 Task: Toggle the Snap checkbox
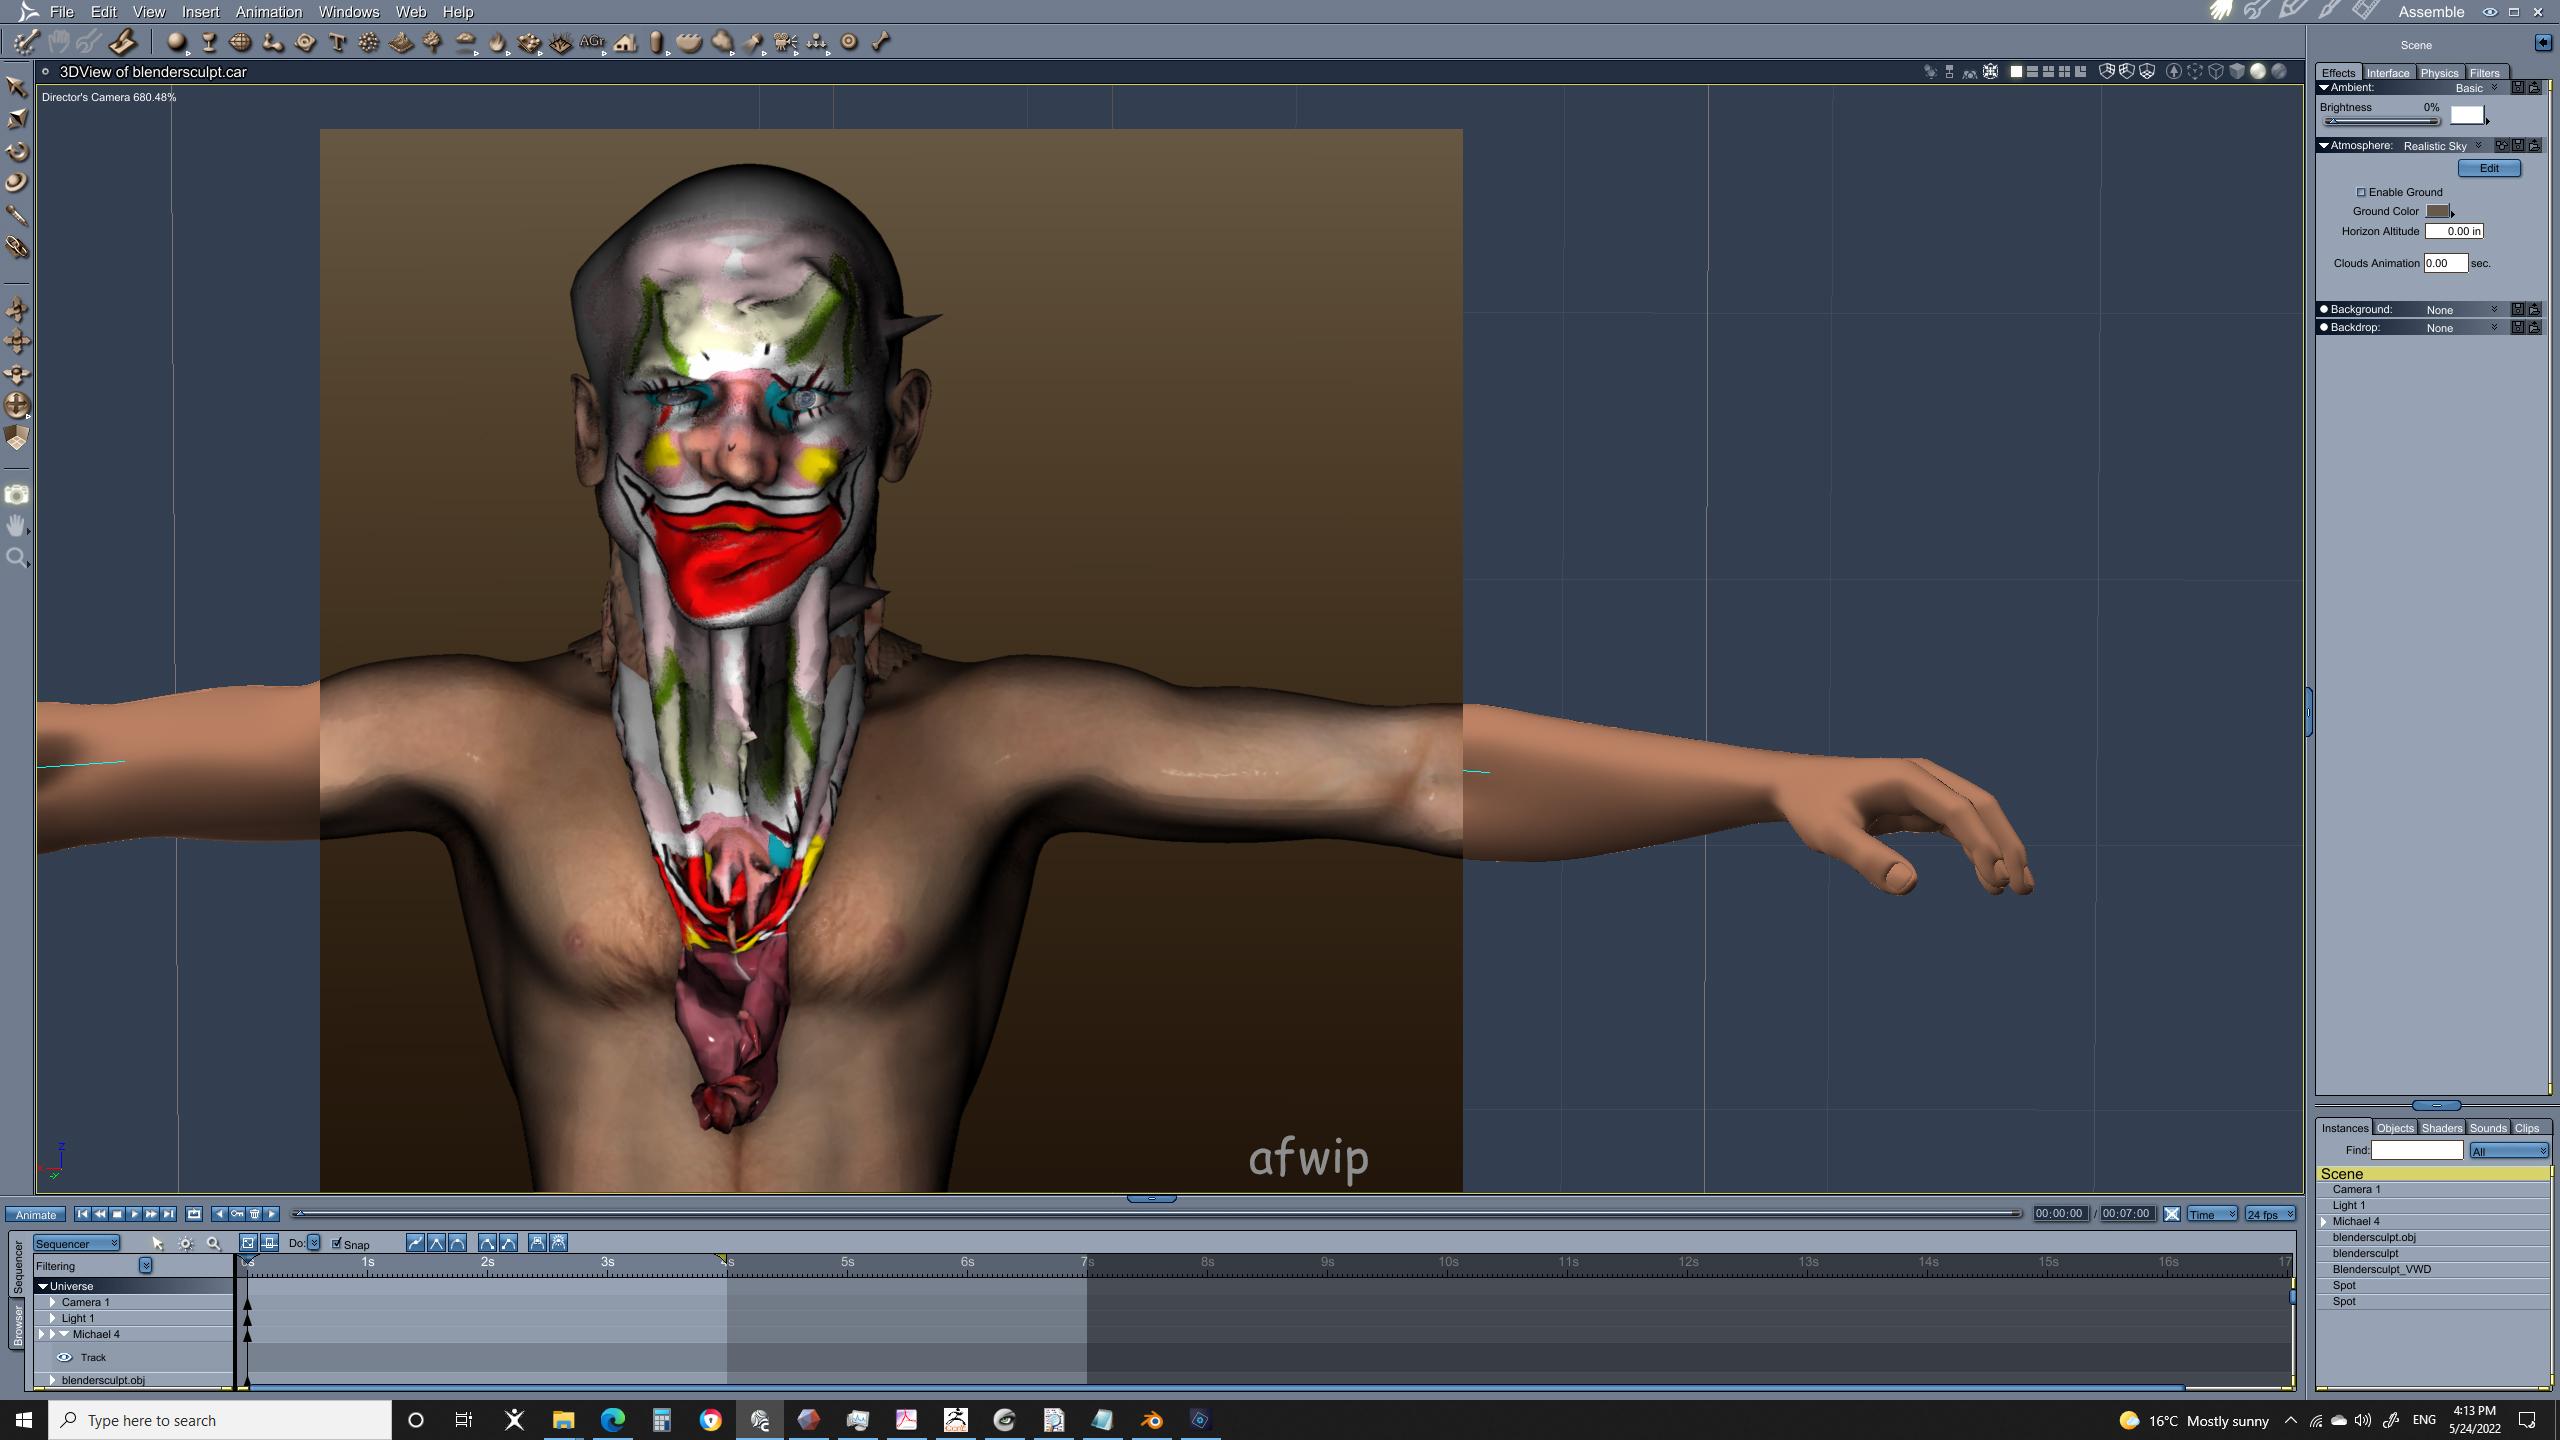point(338,1243)
